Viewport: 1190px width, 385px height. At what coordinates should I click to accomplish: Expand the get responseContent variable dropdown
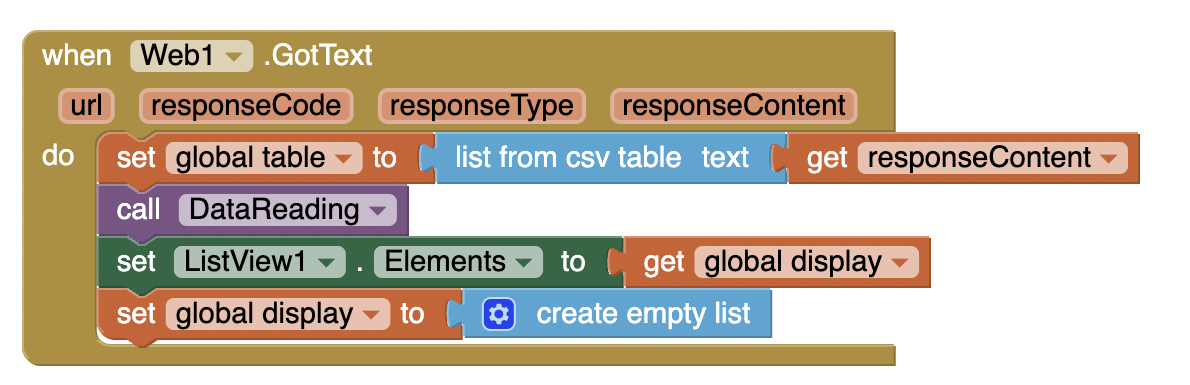(992, 158)
